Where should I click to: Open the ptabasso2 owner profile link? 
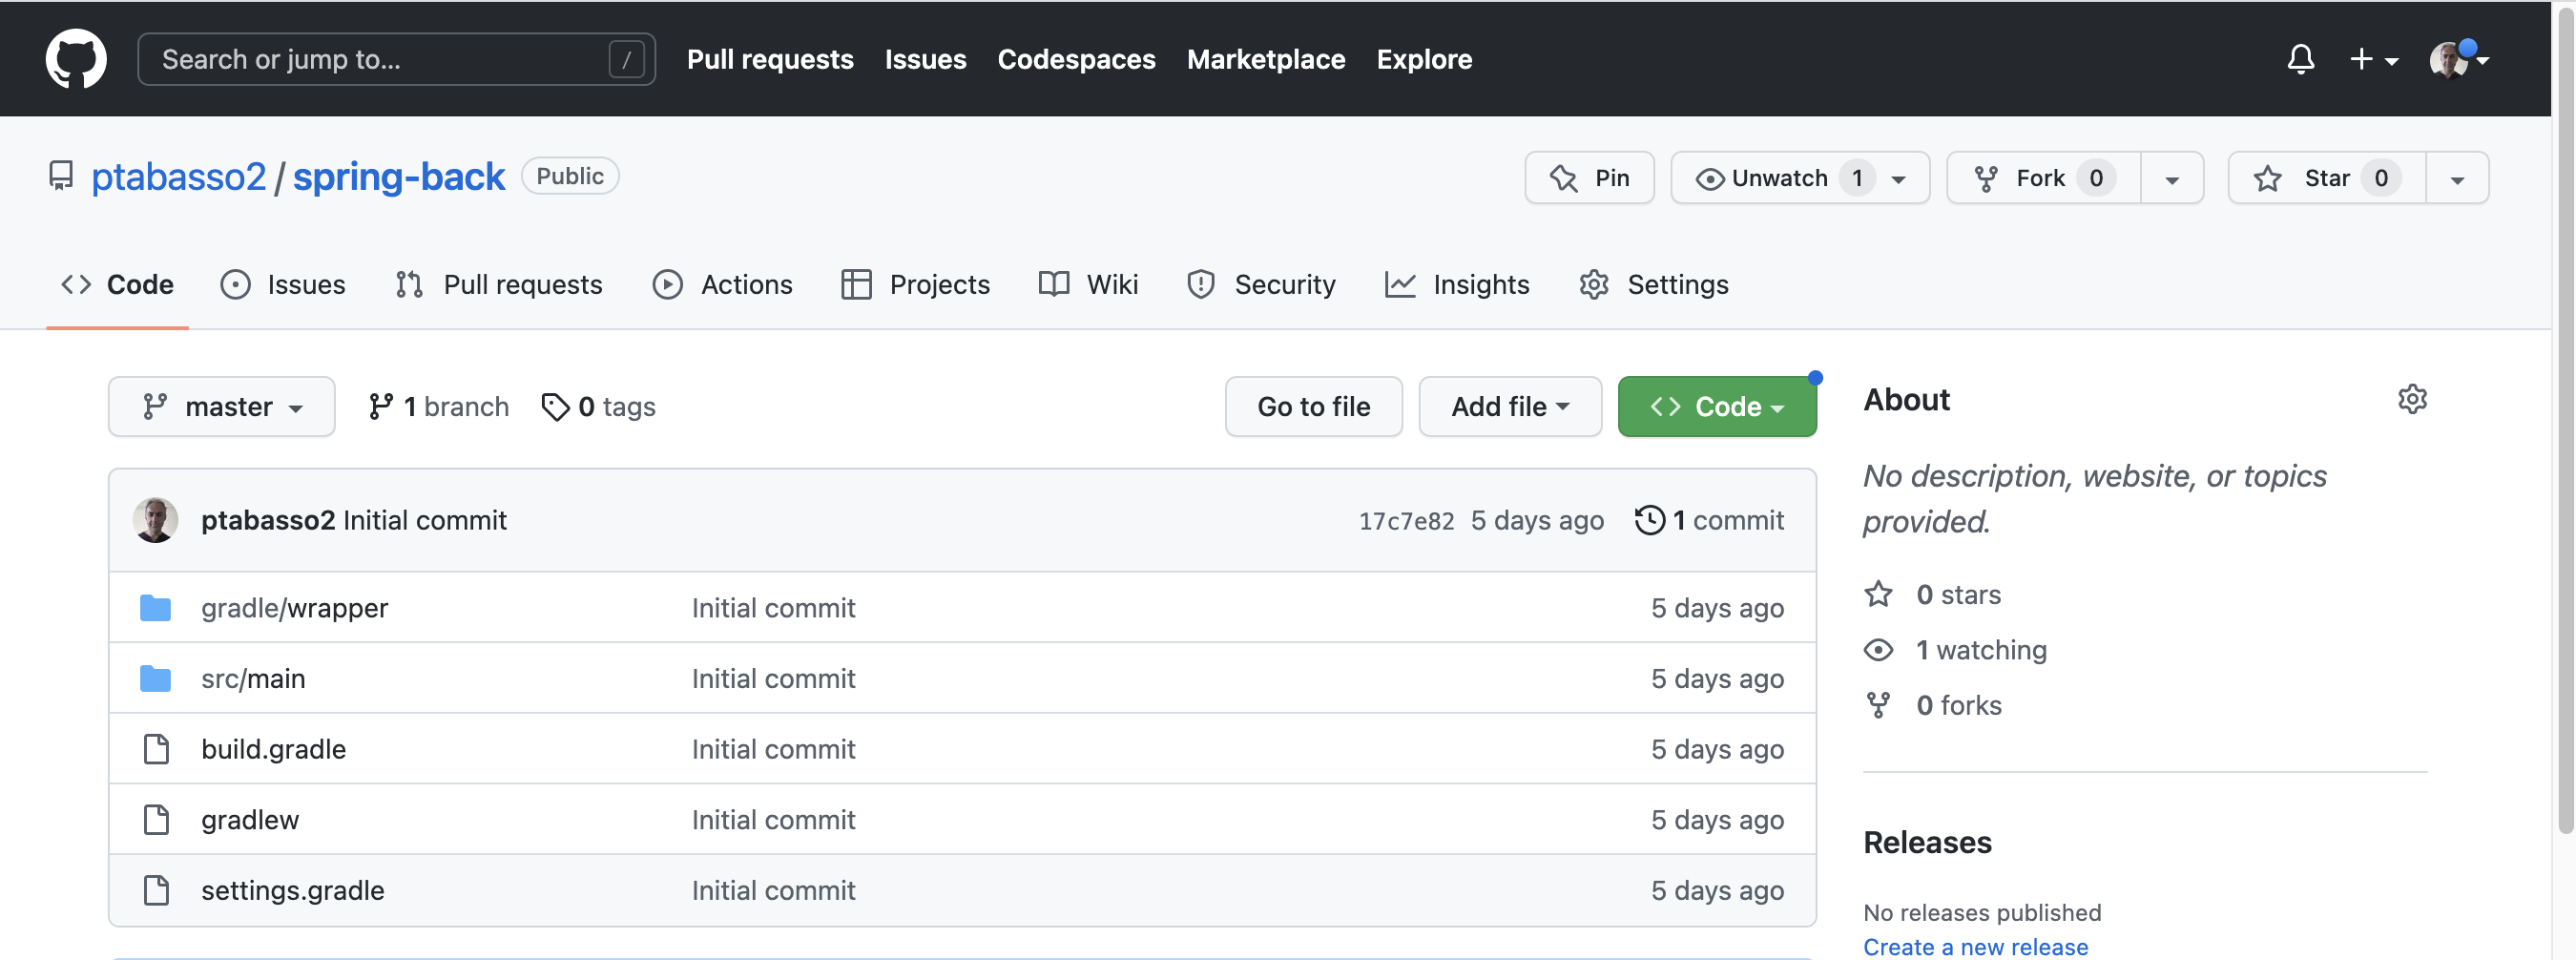178,177
